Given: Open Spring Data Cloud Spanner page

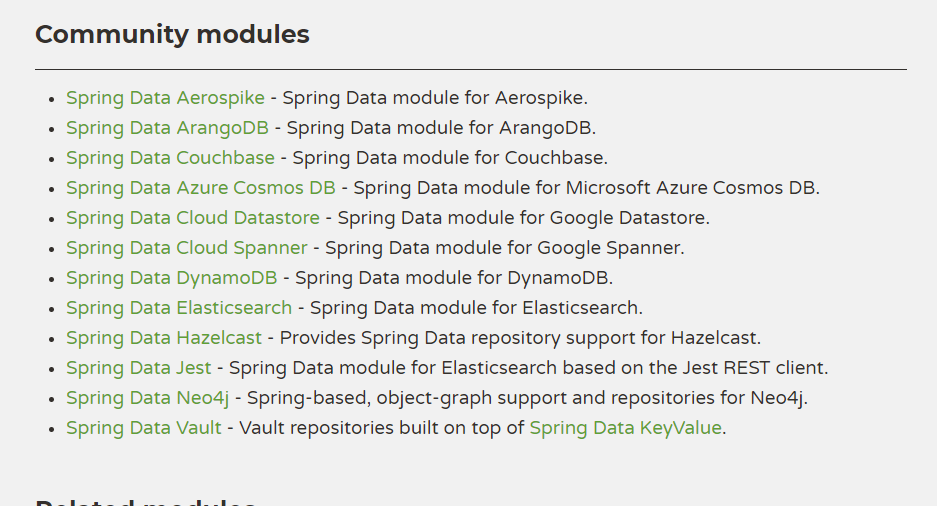Looking at the screenshot, I should (x=186, y=248).
